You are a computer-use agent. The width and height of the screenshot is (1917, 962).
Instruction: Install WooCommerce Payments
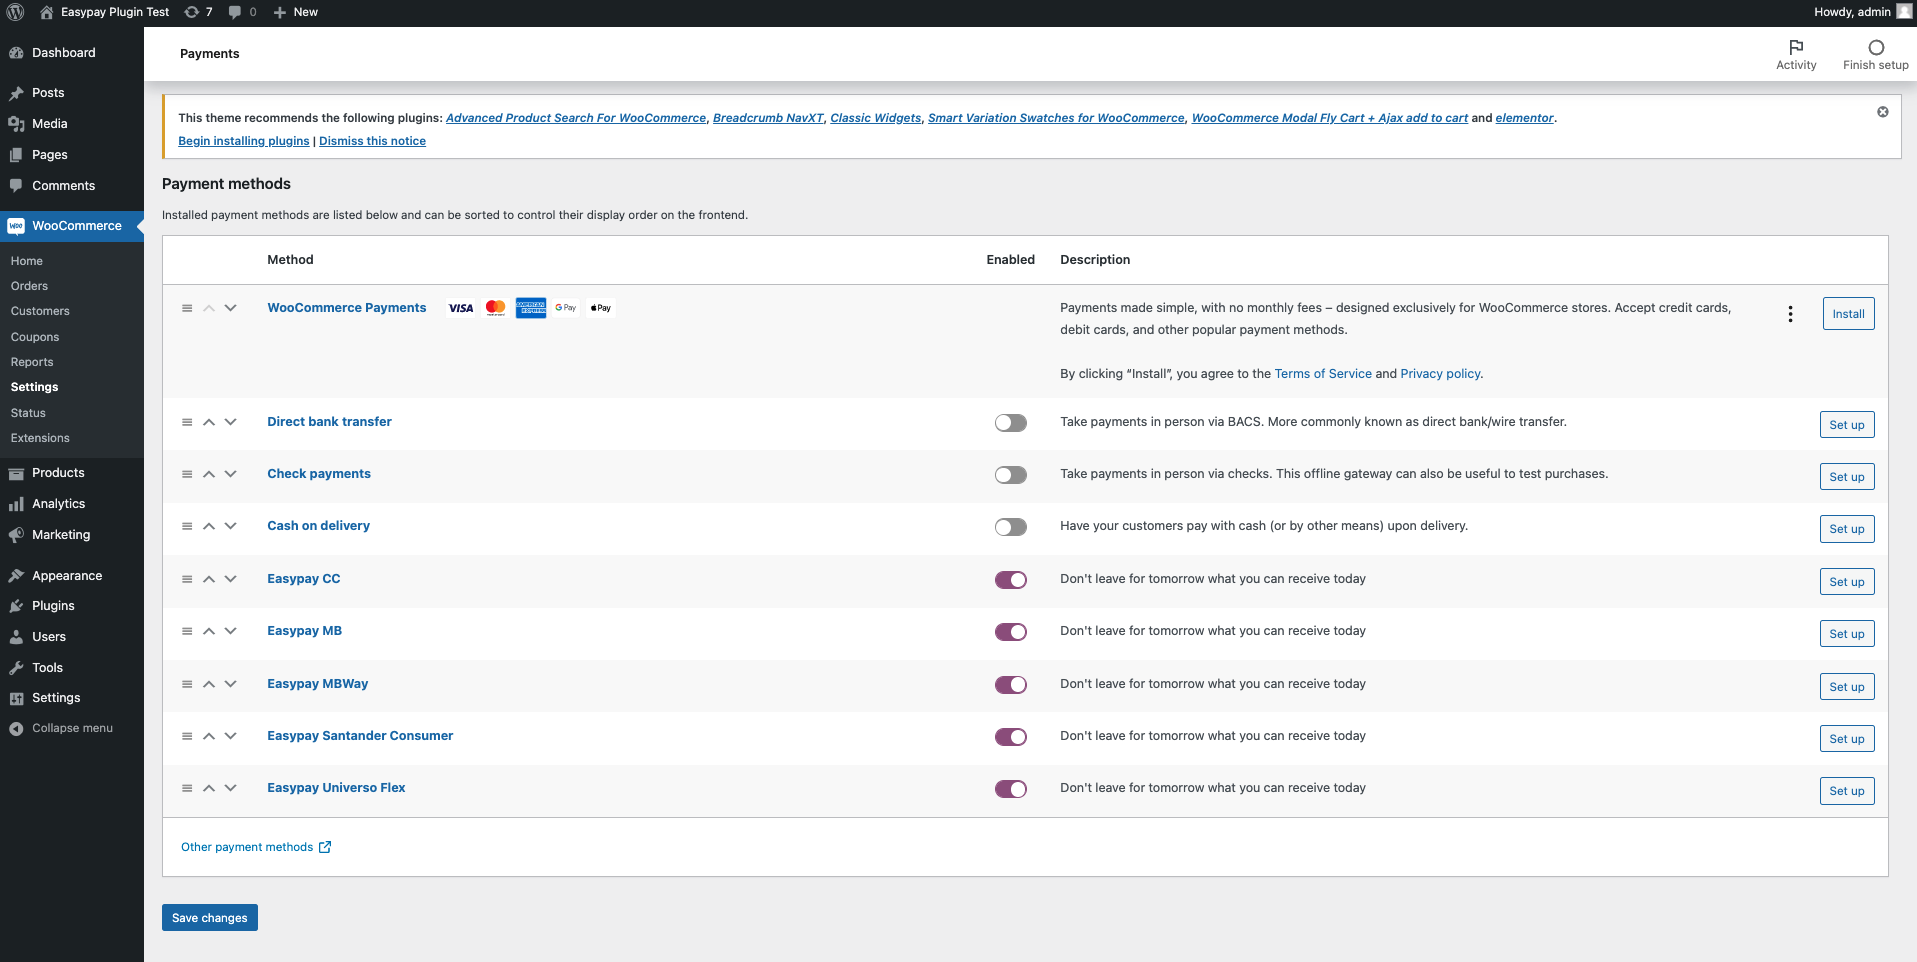tap(1848, 314)
